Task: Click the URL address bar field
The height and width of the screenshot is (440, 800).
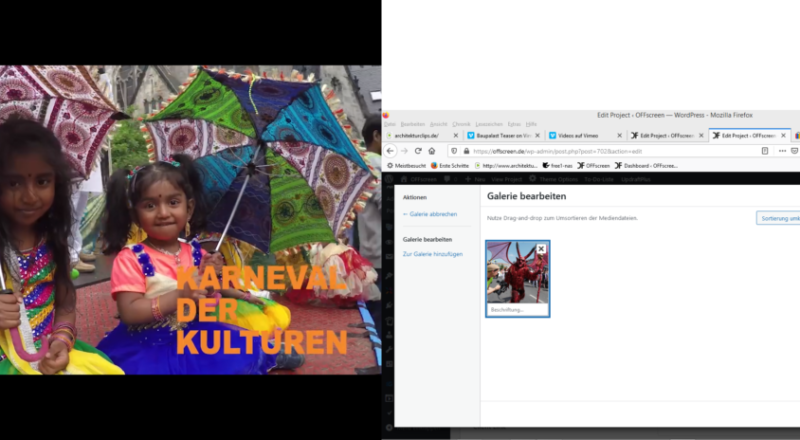Action: [600, 151]
